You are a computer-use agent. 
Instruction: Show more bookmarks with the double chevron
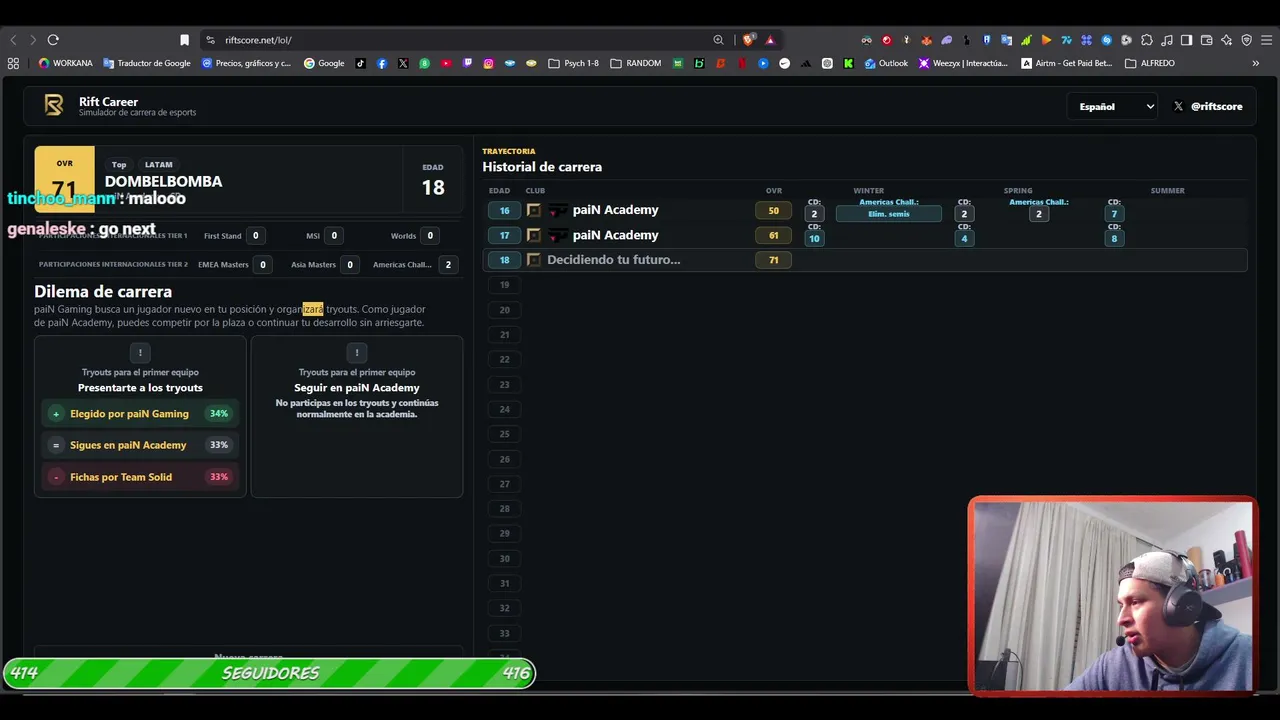click(1256, 63)
